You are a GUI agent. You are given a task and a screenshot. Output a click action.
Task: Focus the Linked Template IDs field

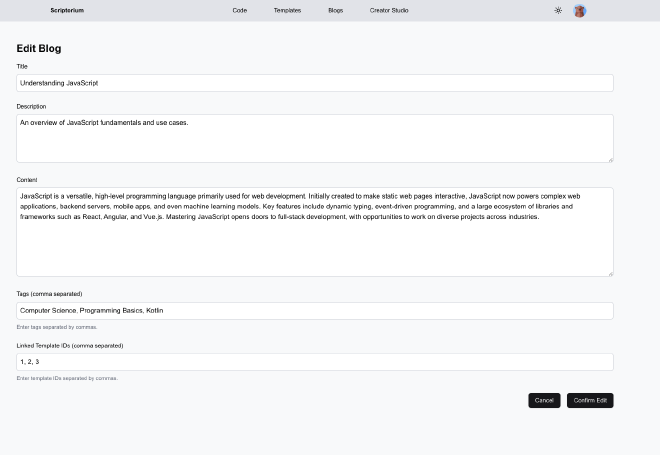click(315, 362)
